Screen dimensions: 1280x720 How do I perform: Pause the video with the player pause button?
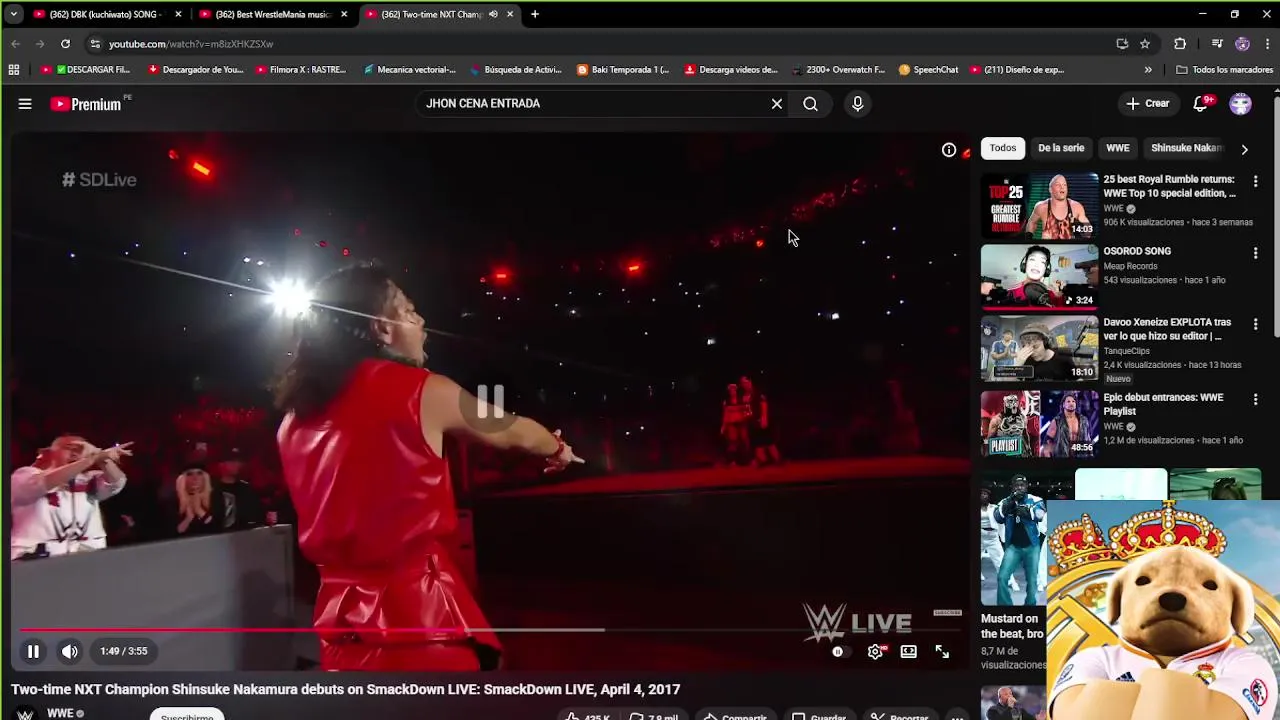33,652
